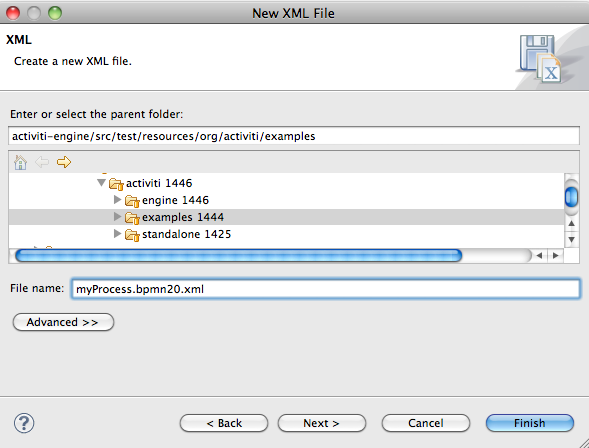The image size is (589, 448).
Task: Click the vertical scrollbar thumb
Action: [571, 196]
